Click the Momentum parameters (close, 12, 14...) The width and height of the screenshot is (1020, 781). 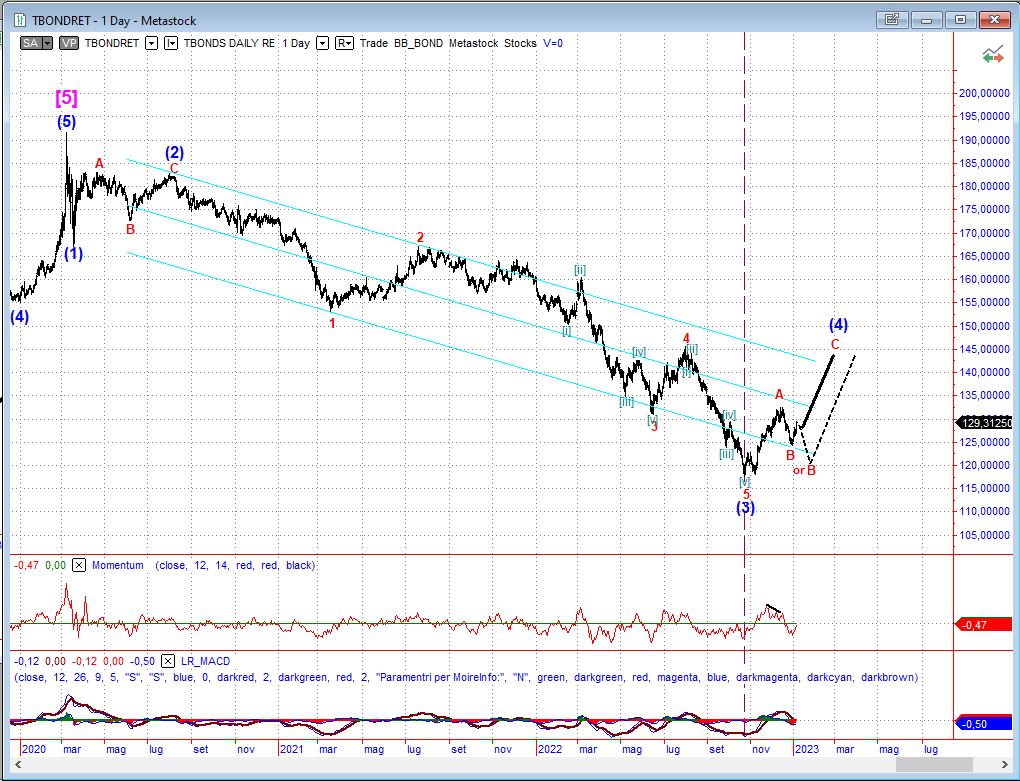(235, 565)
